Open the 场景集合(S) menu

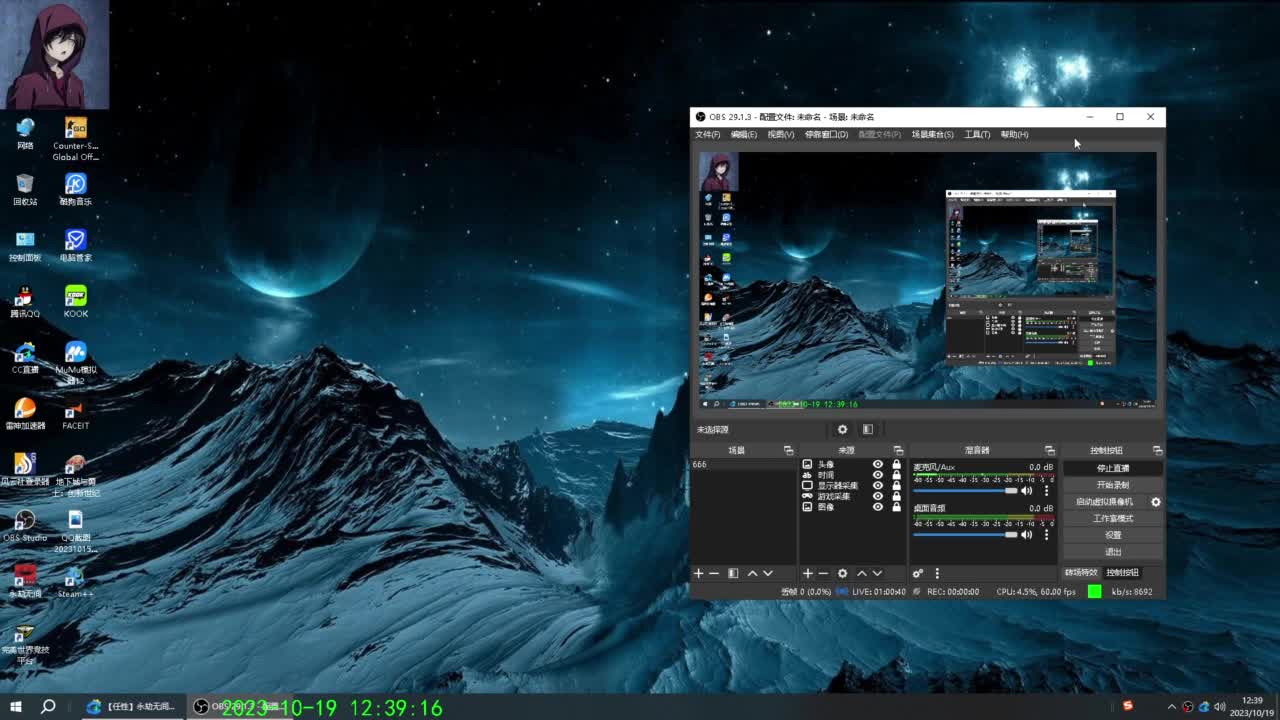pyautogui.click(x=932, y=134)
